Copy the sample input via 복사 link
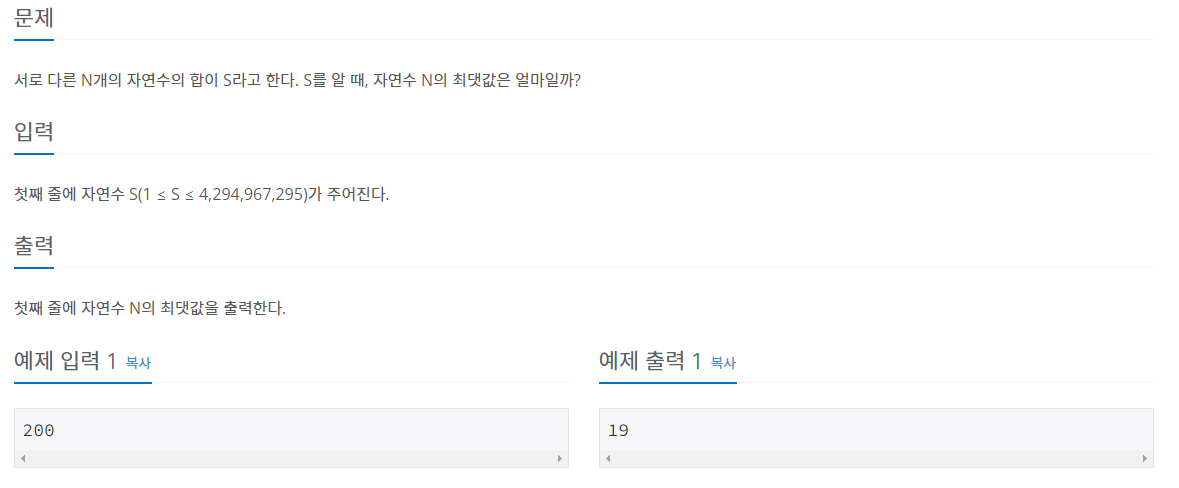The height and width of the screenshot is (488, 1179). [x=138, y=362]
